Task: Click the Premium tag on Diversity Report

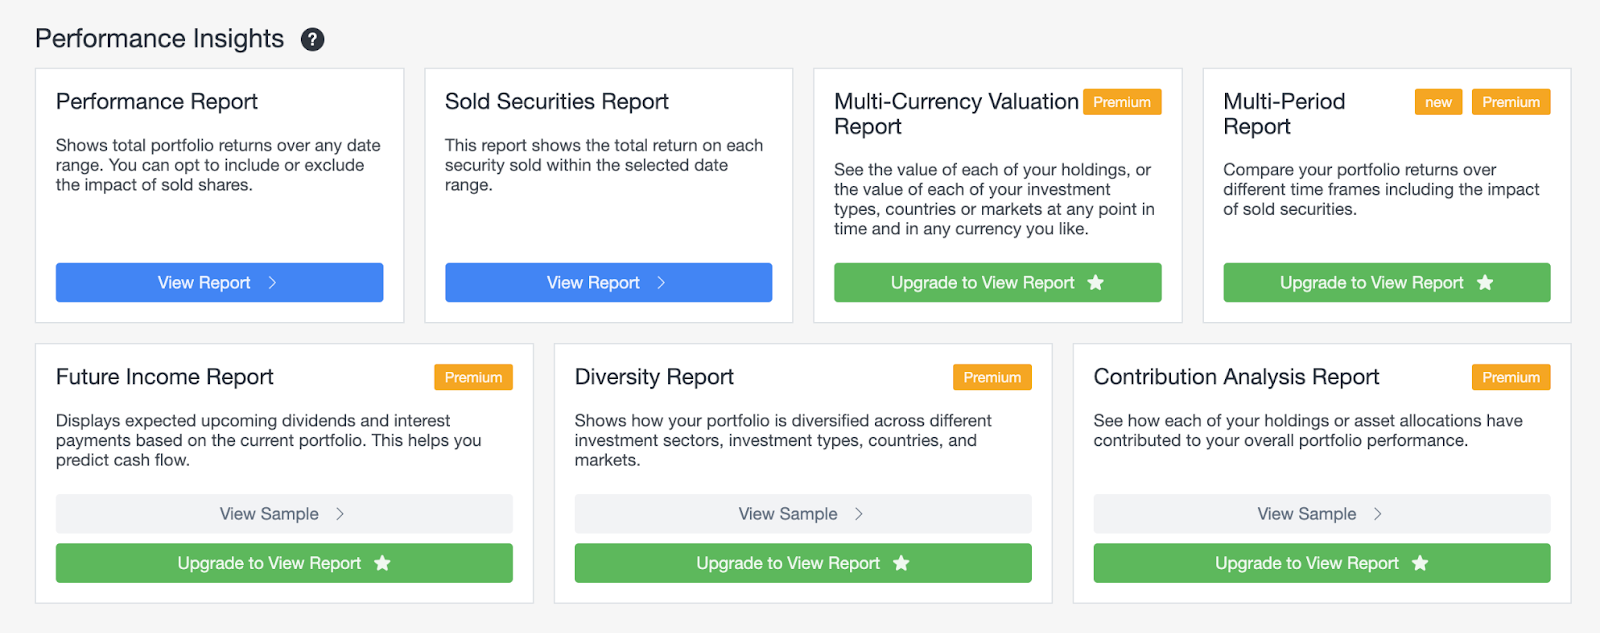Action: [x=992, y=377]
